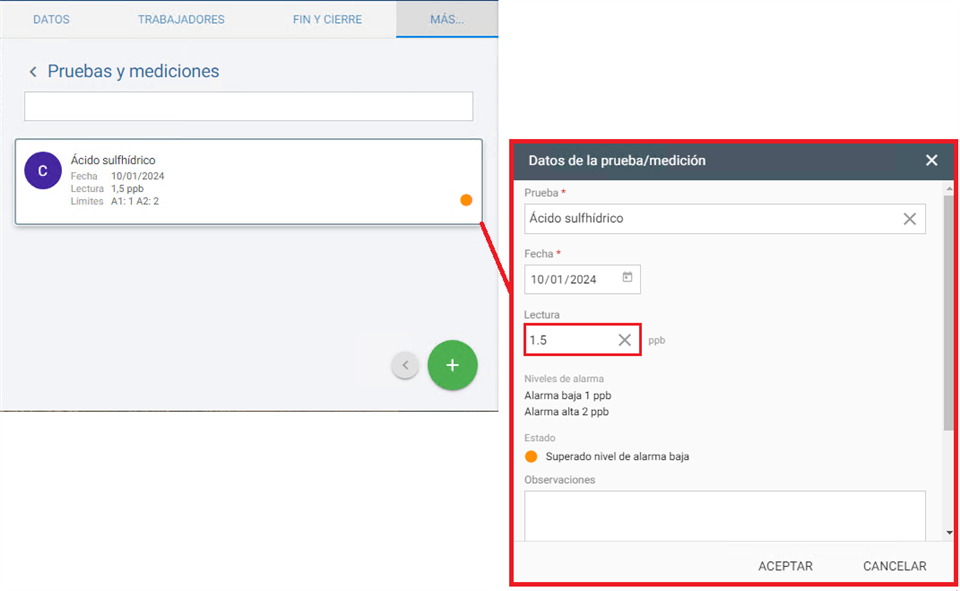Select the FIN Y CIERRE tab
Screen dimensions: 960x591
pyautogui.click(x=327, y=19)
